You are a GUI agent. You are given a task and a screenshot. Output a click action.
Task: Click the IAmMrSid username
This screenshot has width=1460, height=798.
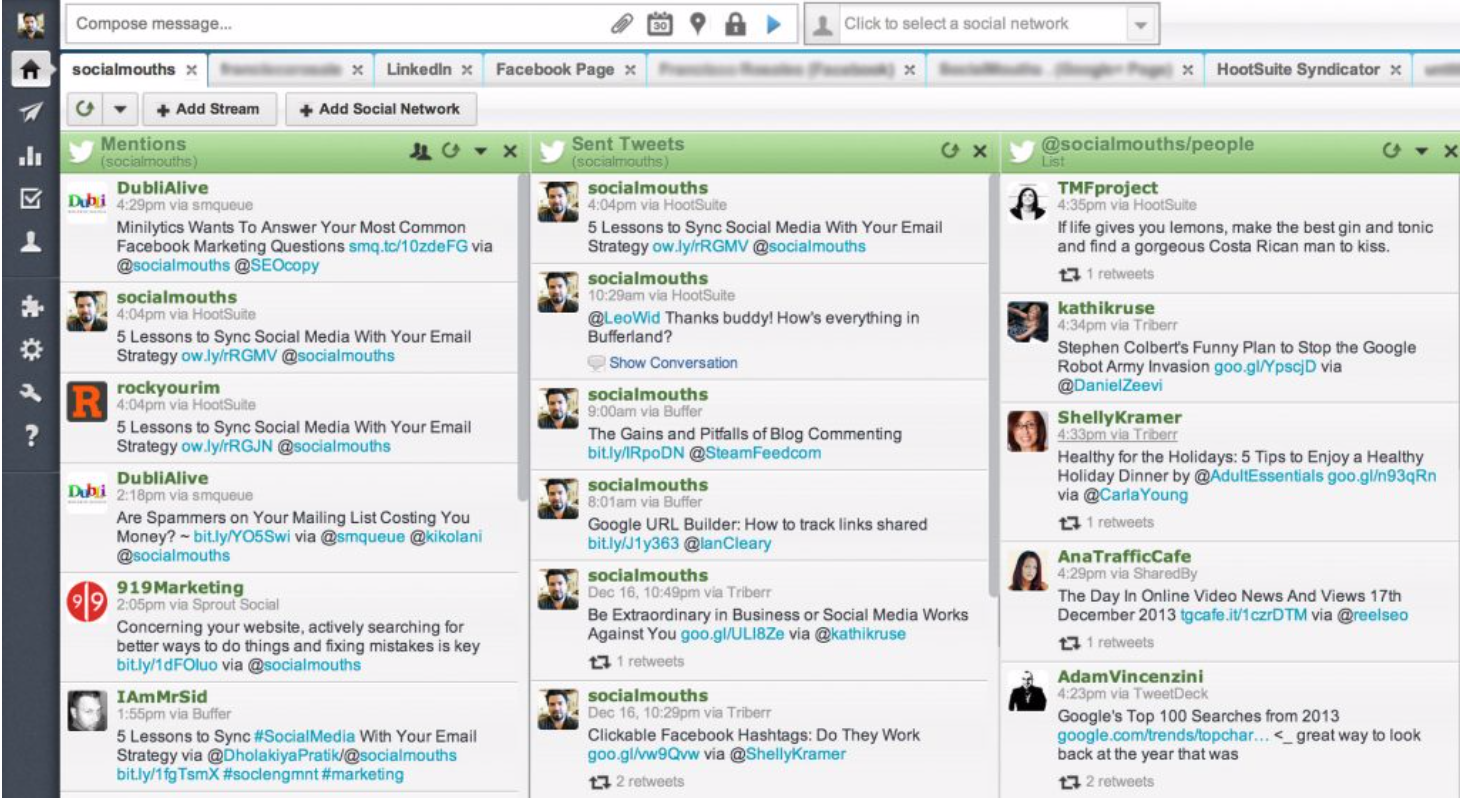coord(160,696)
